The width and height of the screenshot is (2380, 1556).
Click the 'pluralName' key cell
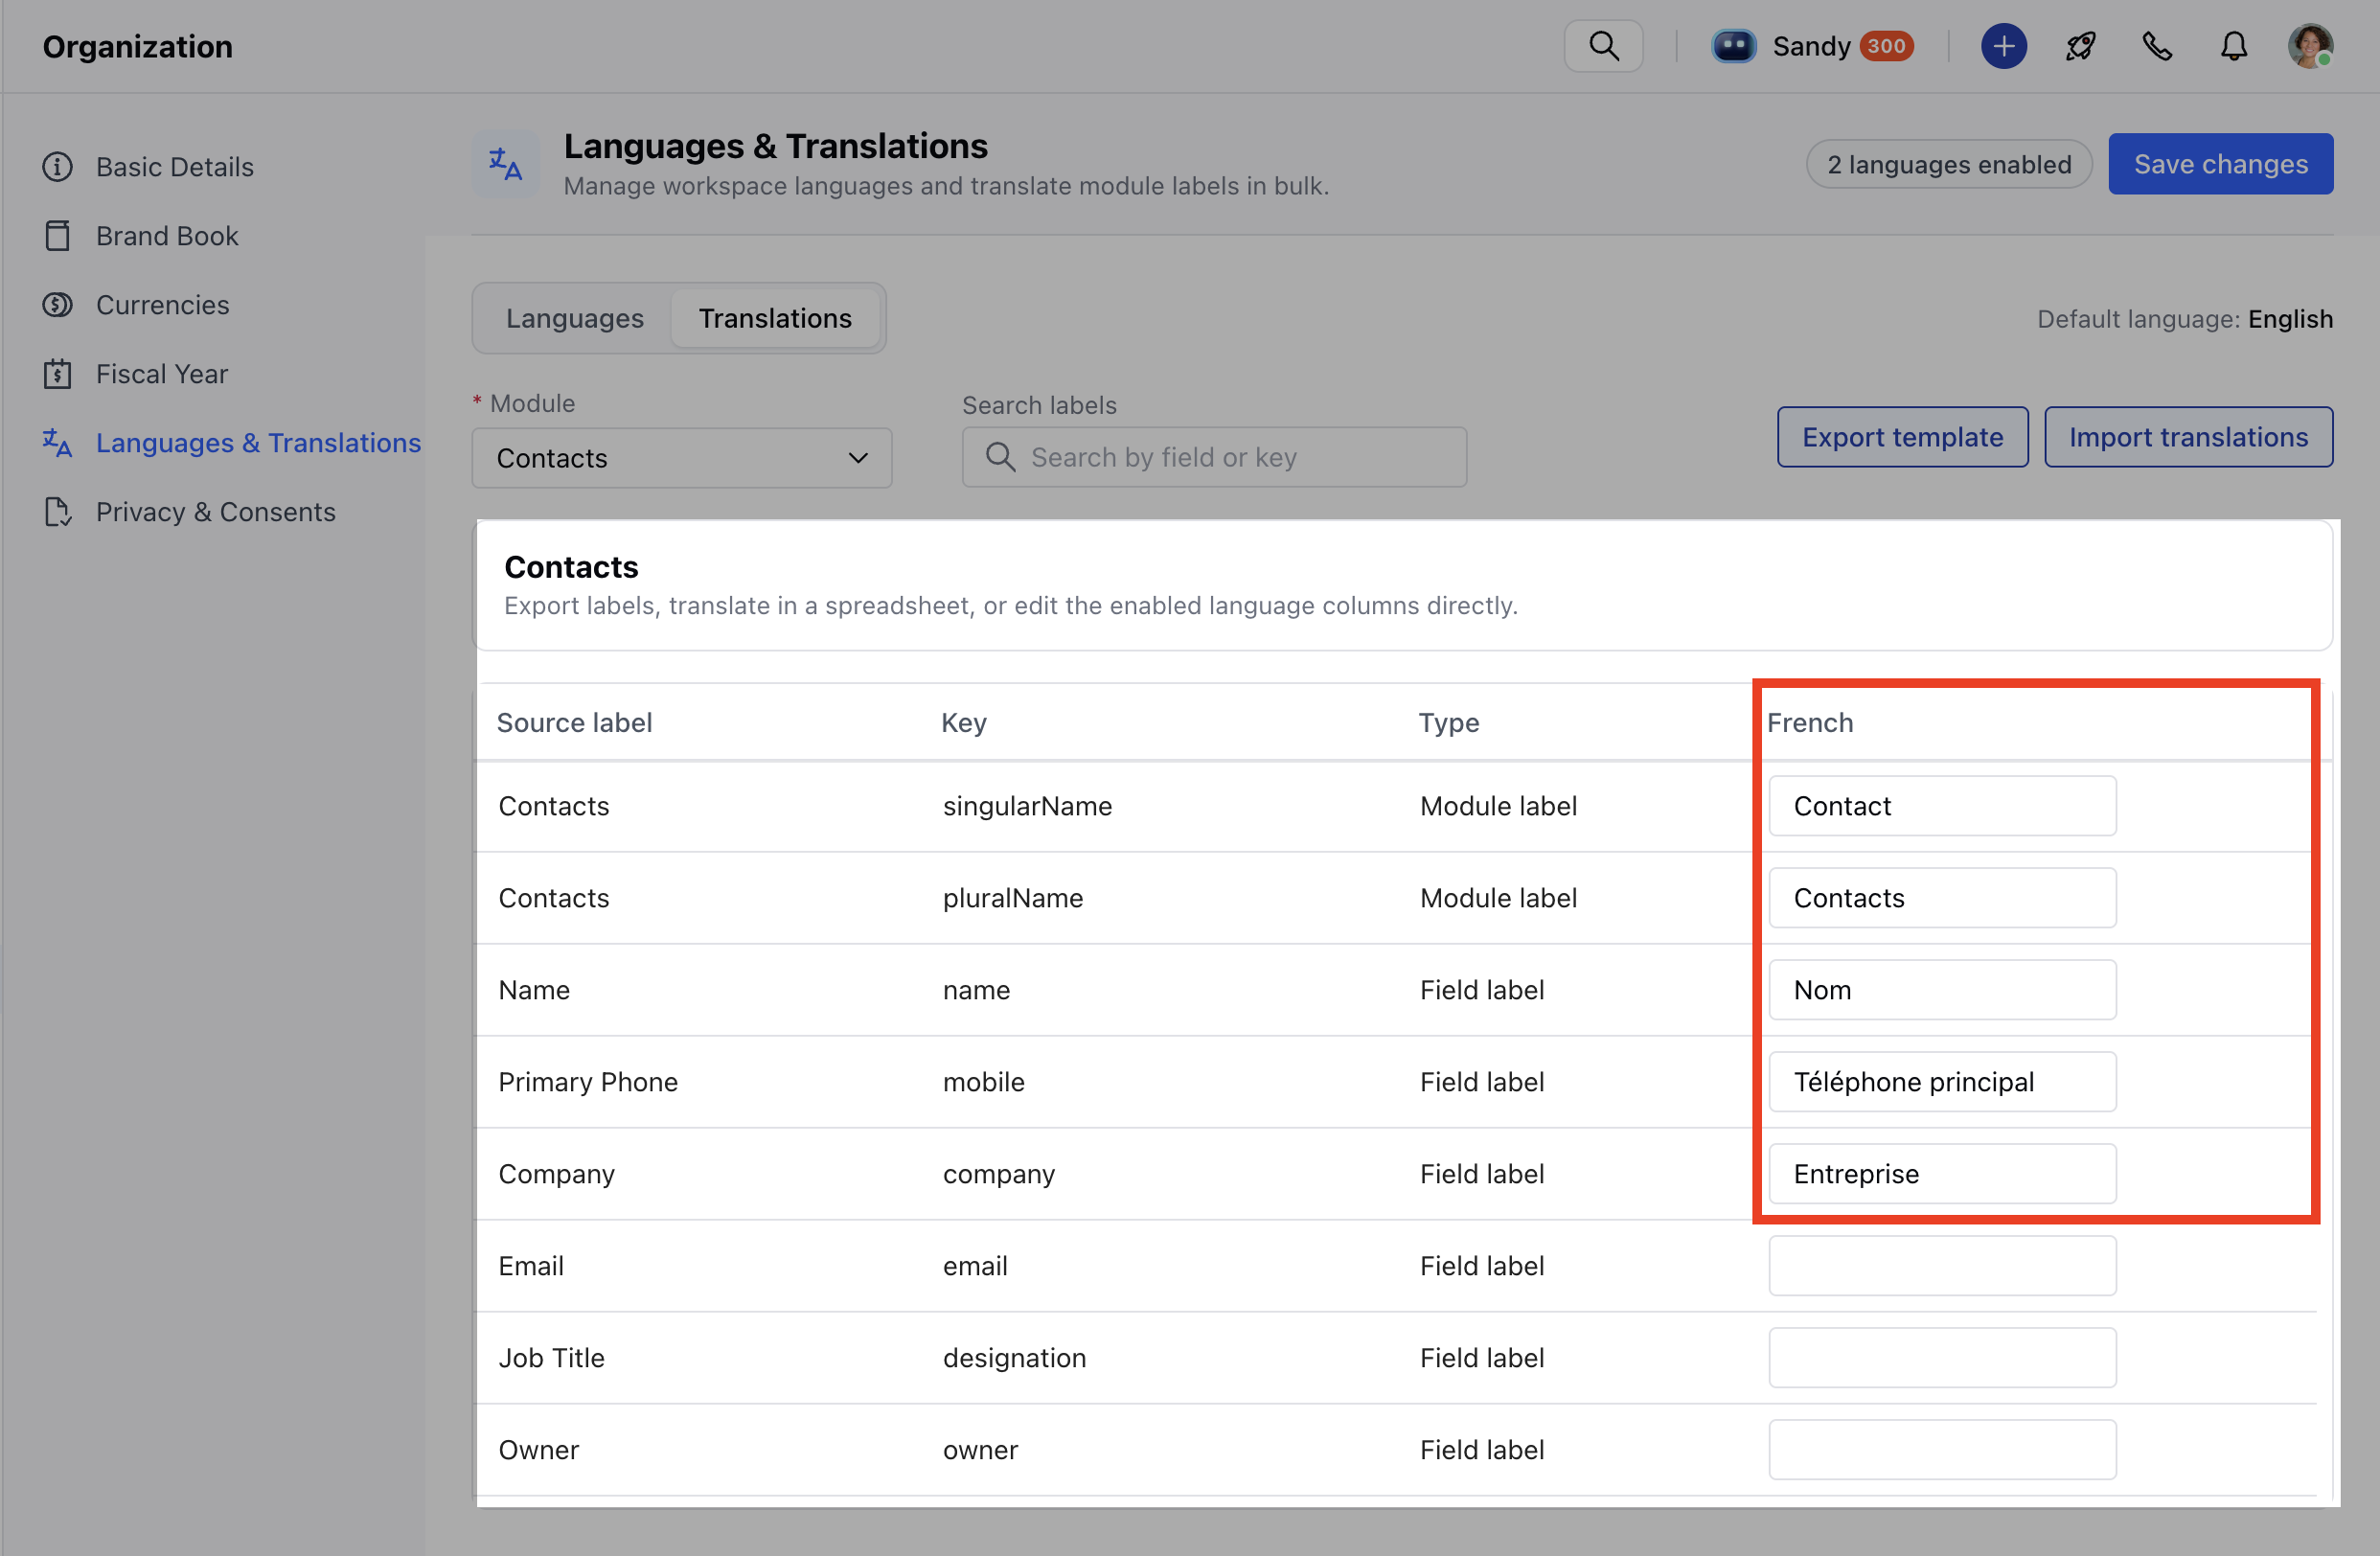(1013, 898)
